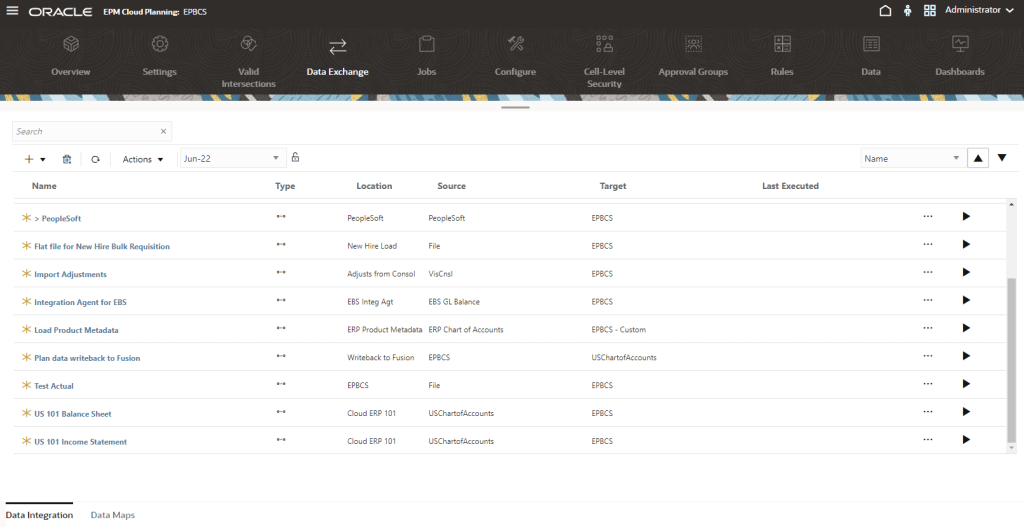
Task: Click the Last Executed column header
Action: [790, 186]
